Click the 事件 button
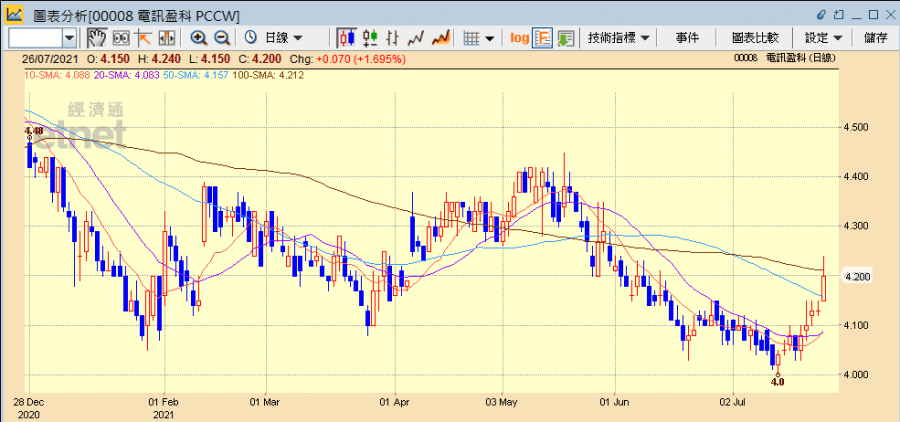The height and width of the screenshot is (422, 900). click(x=687, y=37)
